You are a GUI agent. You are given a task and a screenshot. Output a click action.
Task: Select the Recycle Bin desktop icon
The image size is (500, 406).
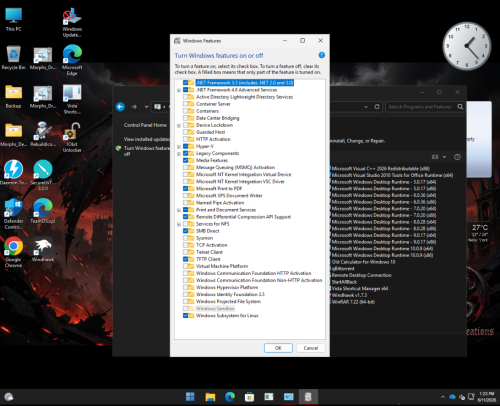coord(14,57)
